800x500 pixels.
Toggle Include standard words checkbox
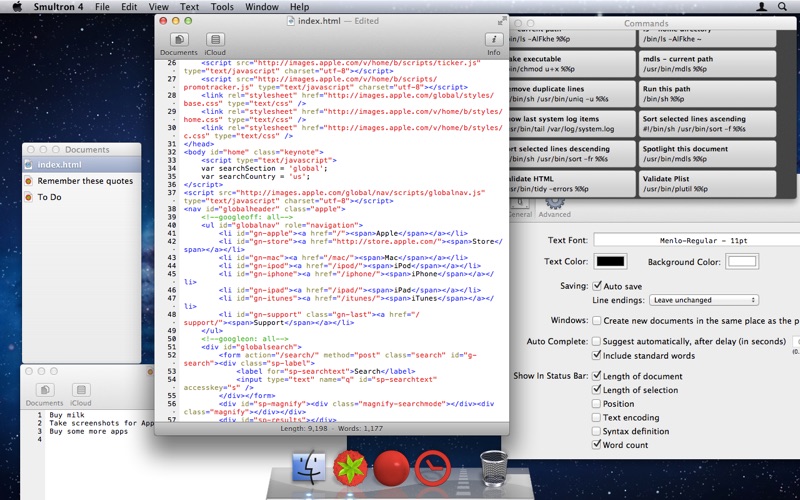point(596,355)
